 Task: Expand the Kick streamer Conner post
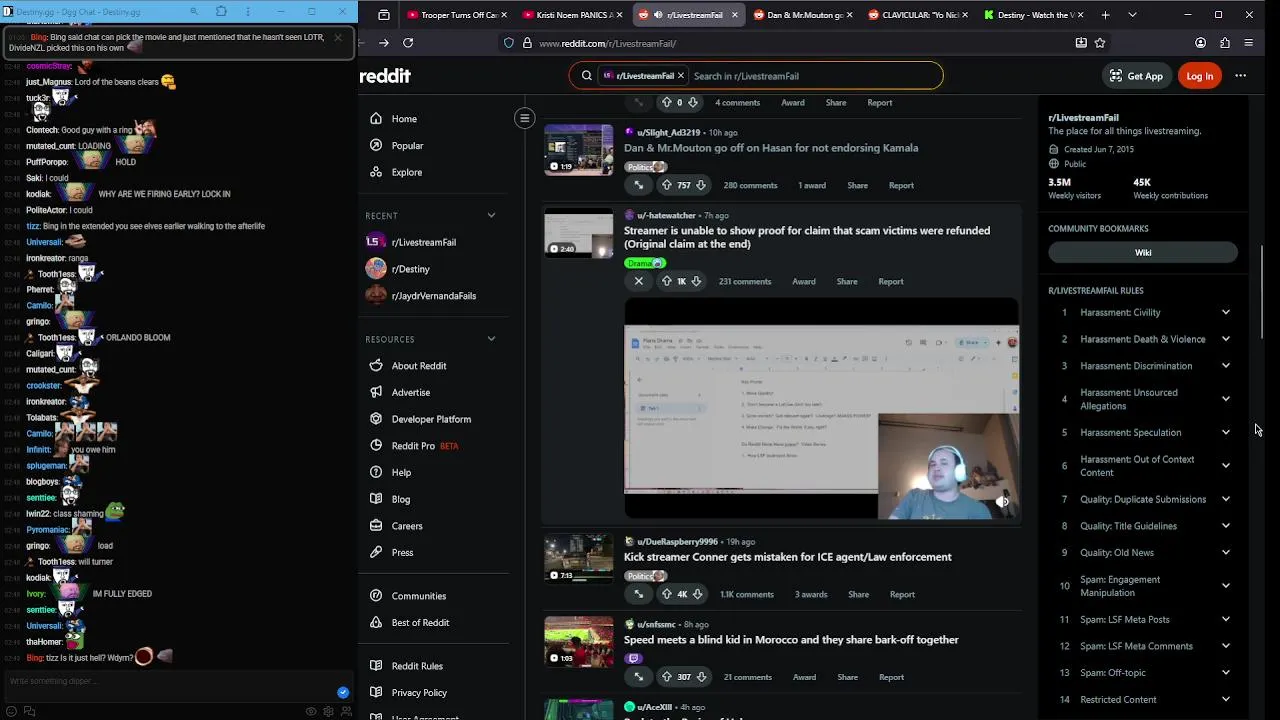pos(639,594)
